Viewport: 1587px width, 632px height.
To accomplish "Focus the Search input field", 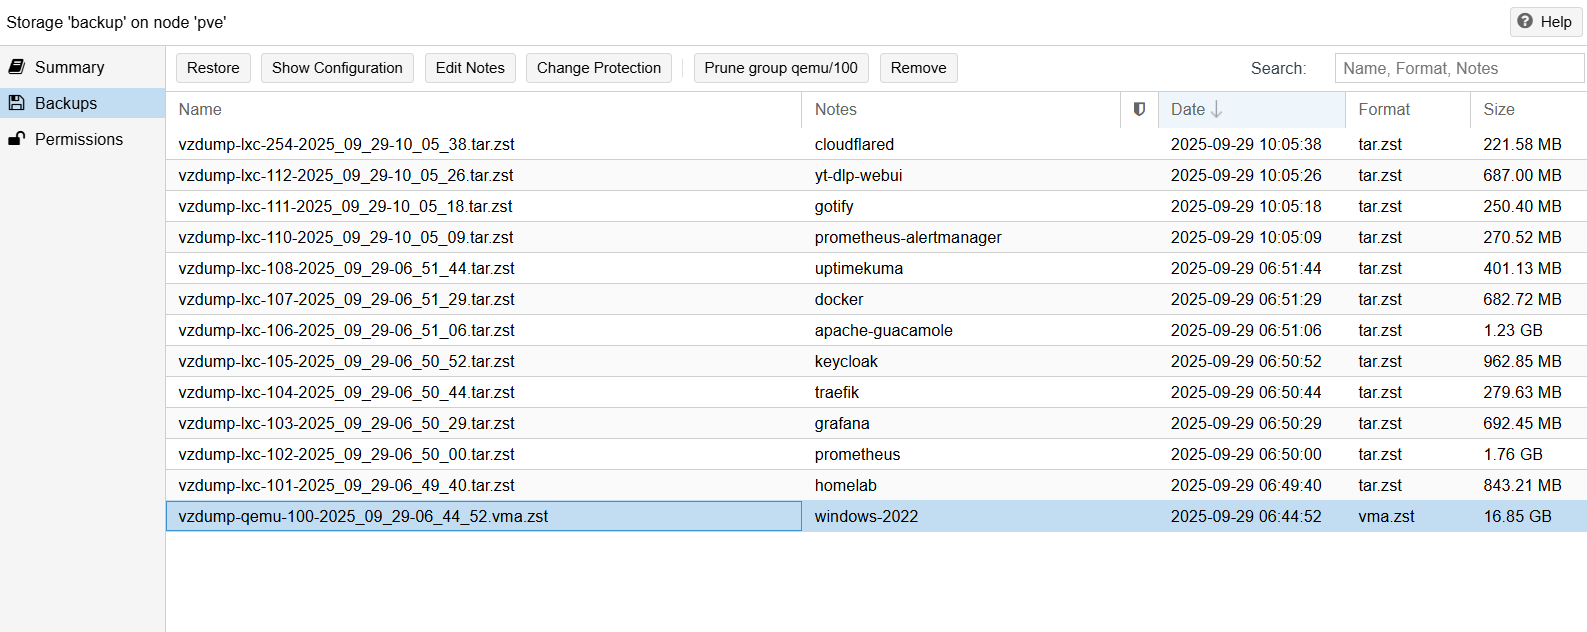I will coord(1458,68).
